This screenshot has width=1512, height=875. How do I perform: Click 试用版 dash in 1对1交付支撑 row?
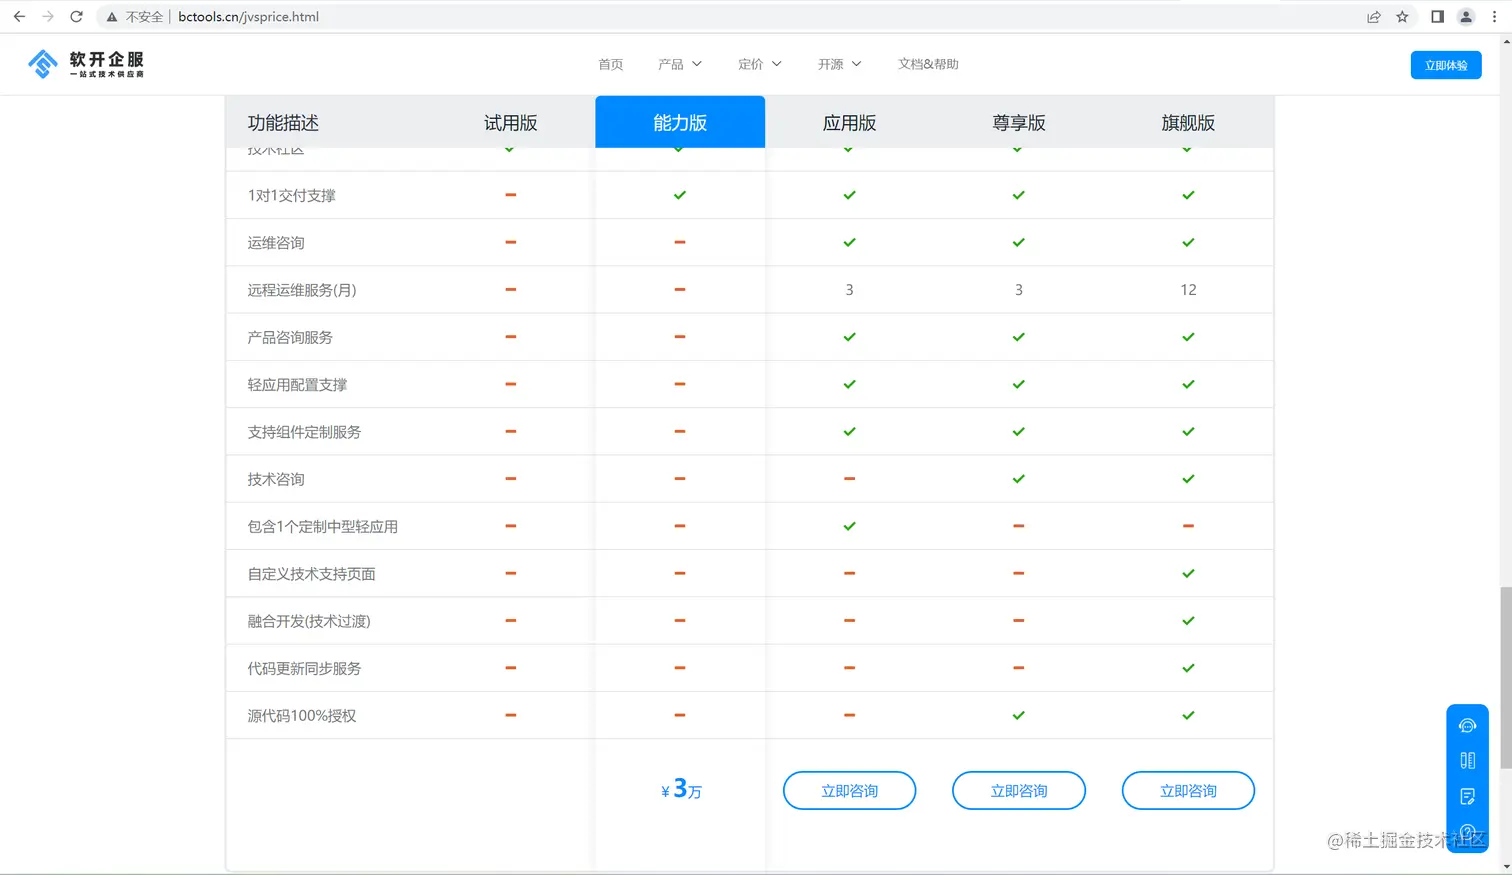tap(510, 195)
